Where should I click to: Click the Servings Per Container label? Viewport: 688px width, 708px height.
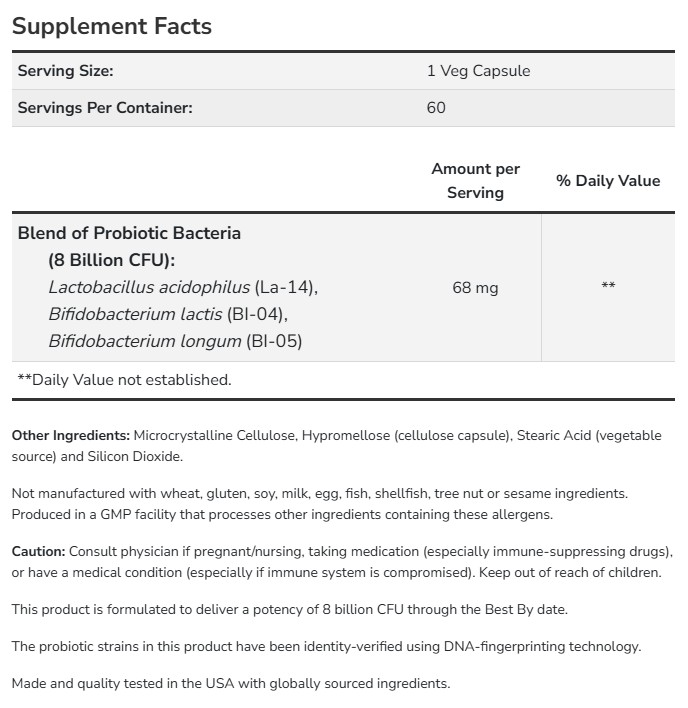(x=104, y=107)
